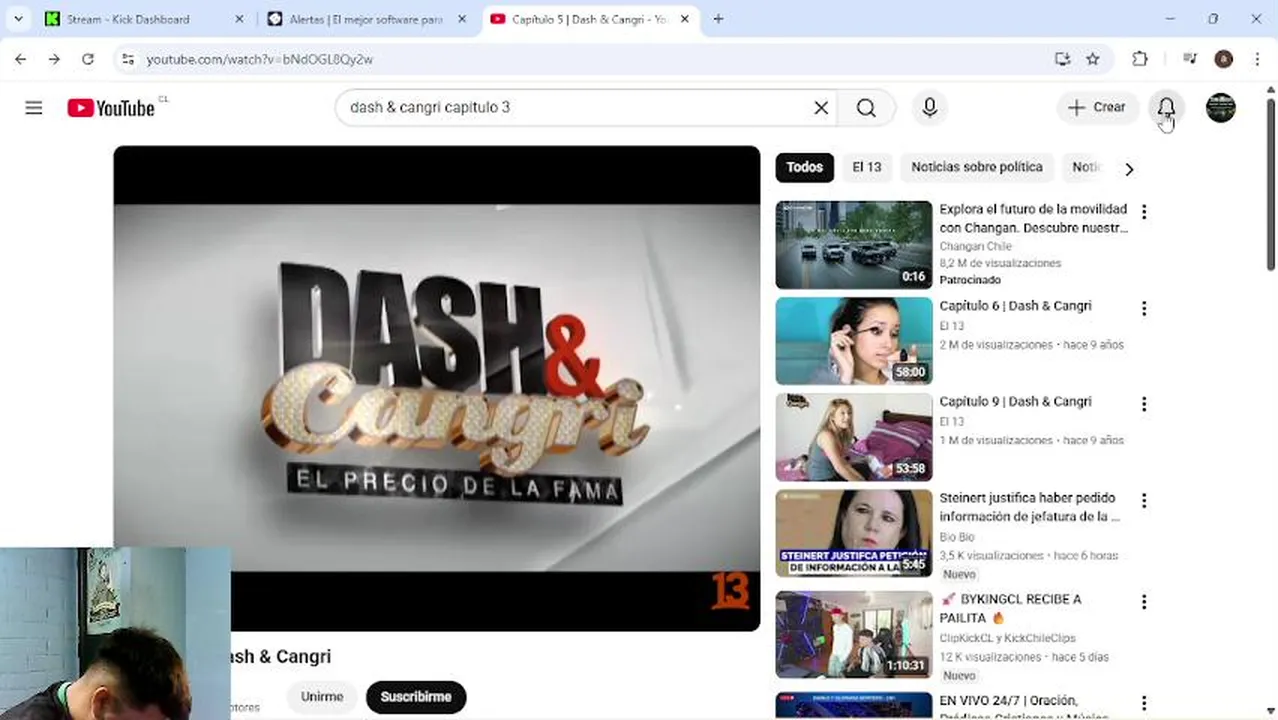
Task: Open the Chrome profile avatar
Action: pyautogui.click(x=1223, y=59)
